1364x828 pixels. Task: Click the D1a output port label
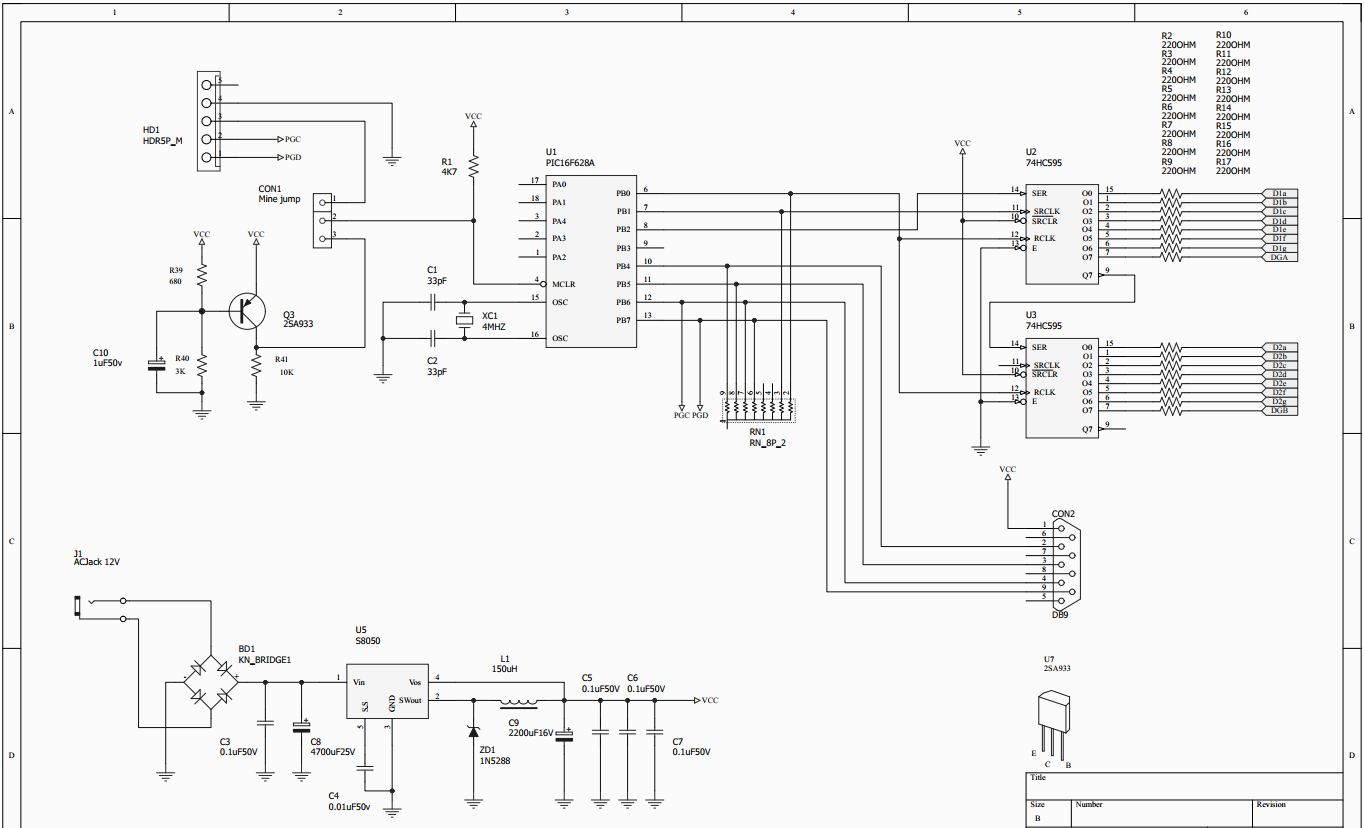pos(1280,193)
